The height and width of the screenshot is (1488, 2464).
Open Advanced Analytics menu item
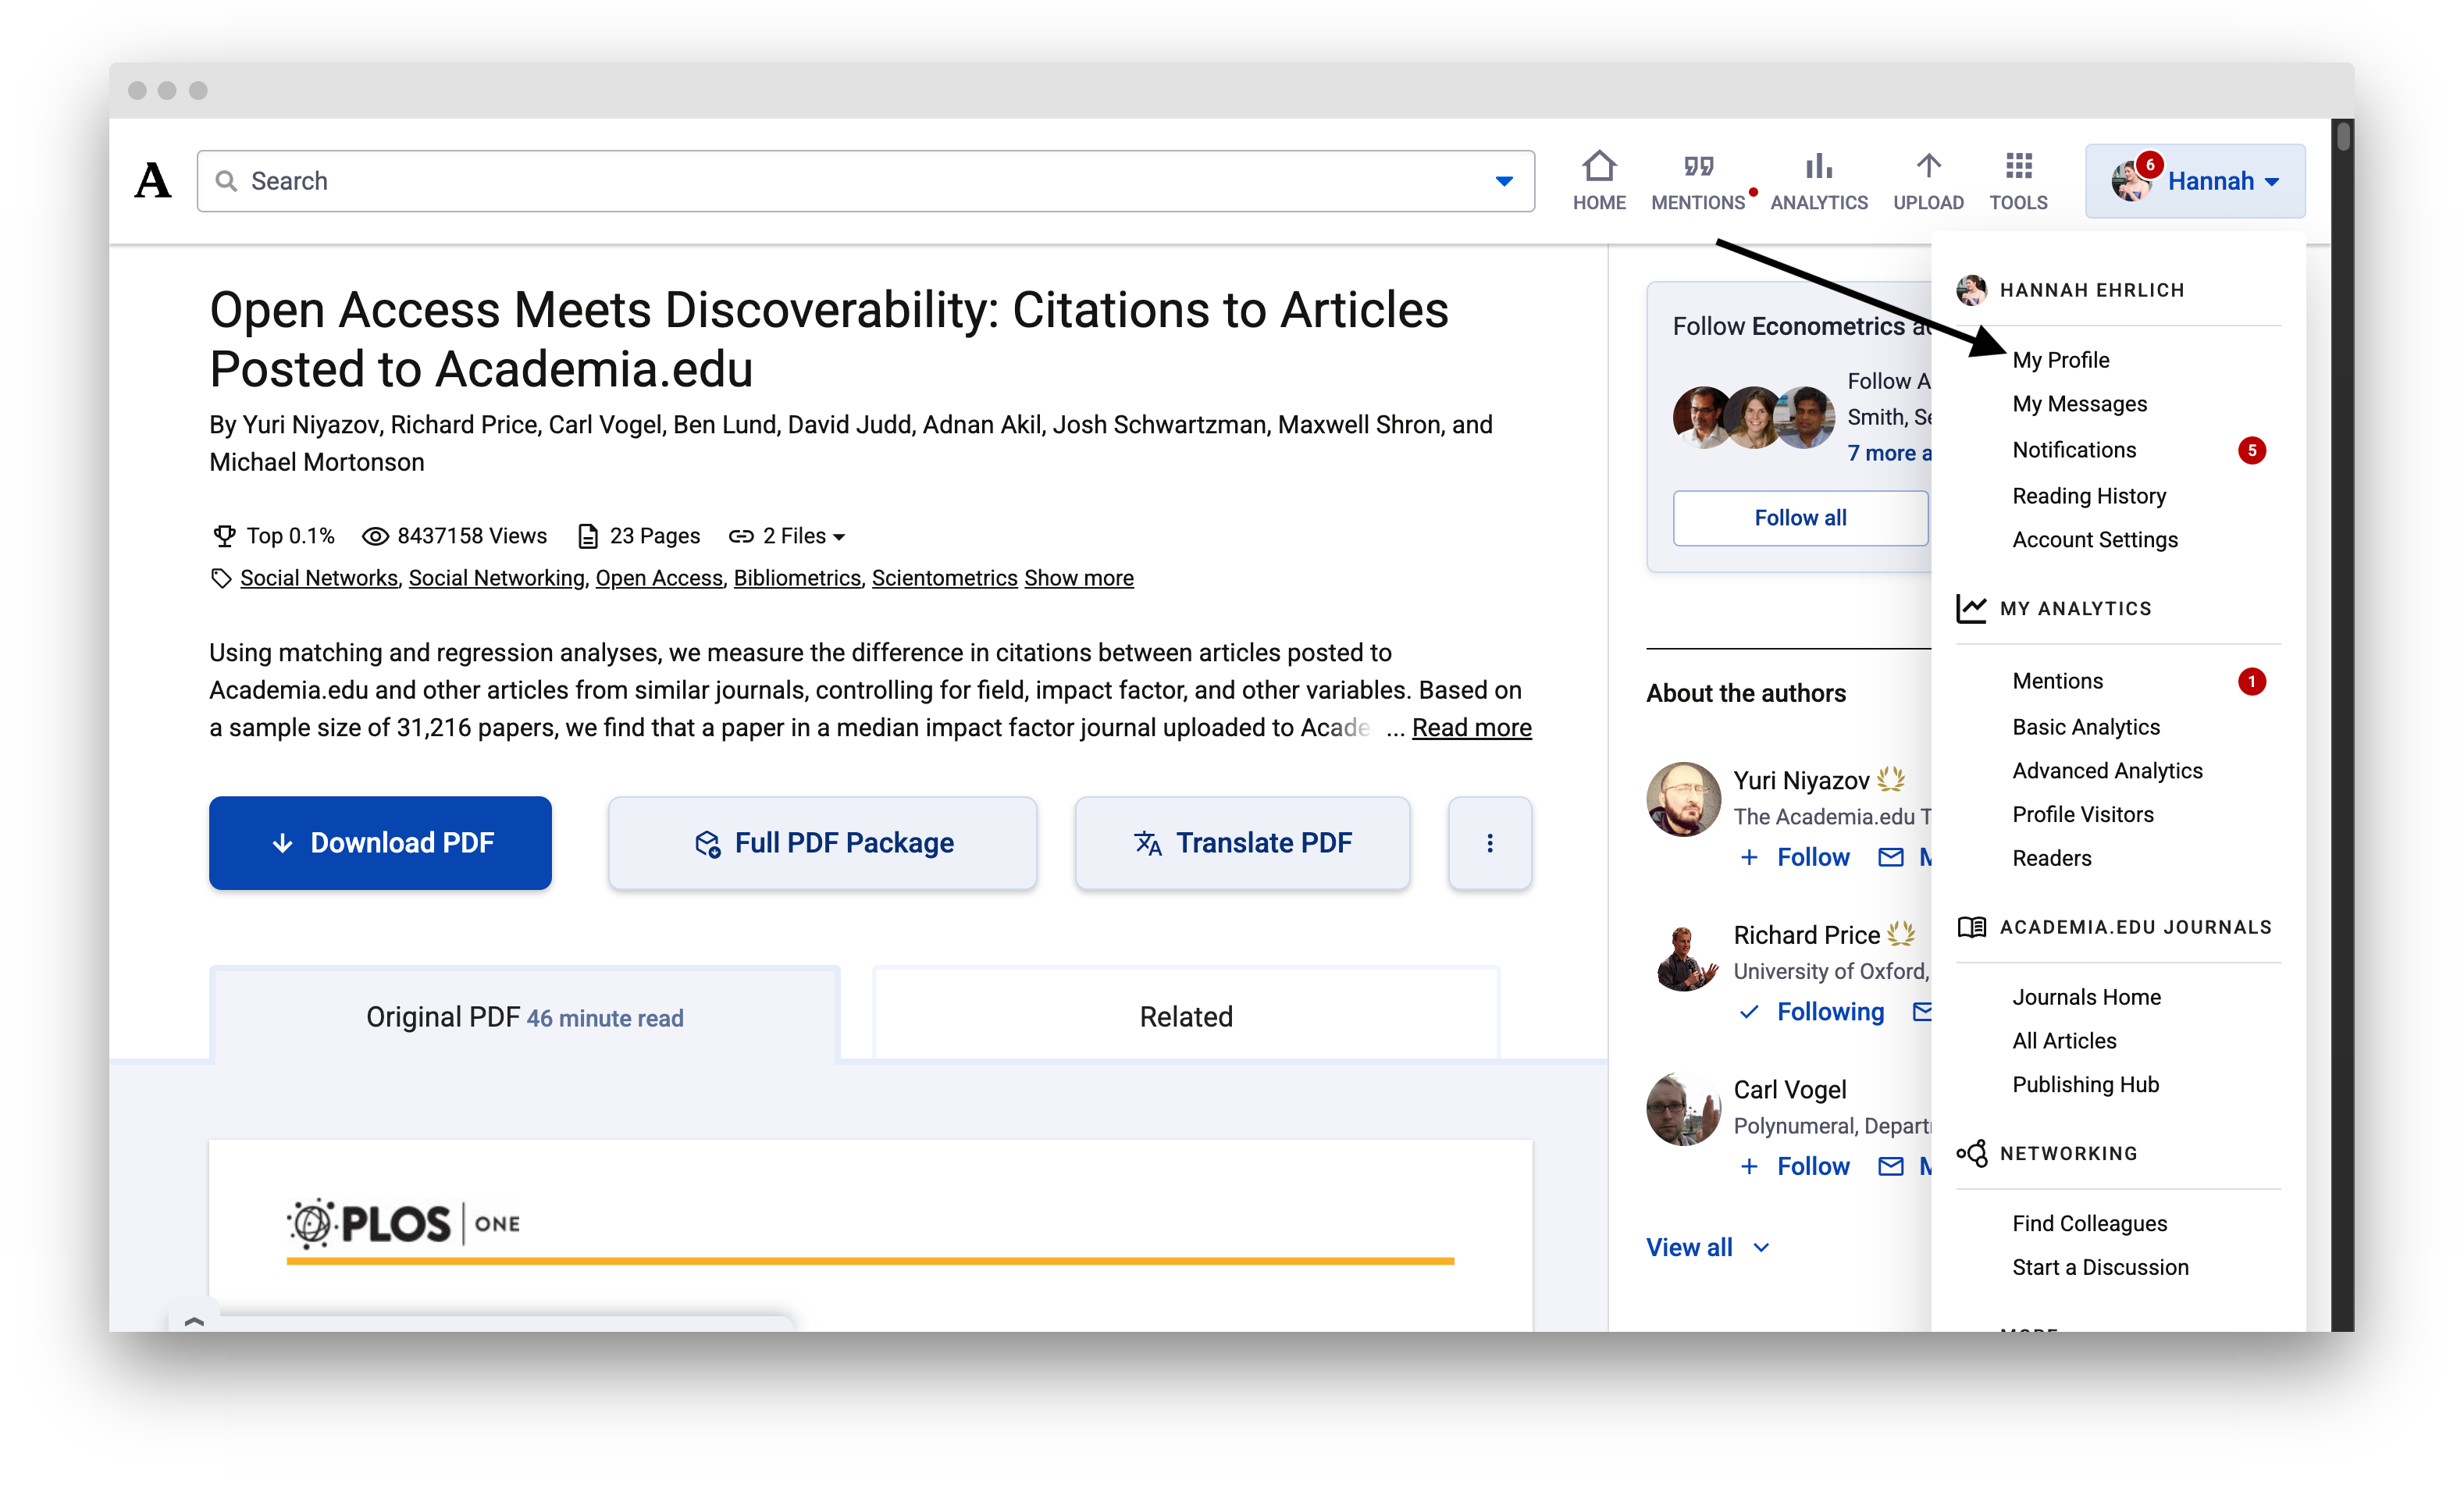(2107, 771)
